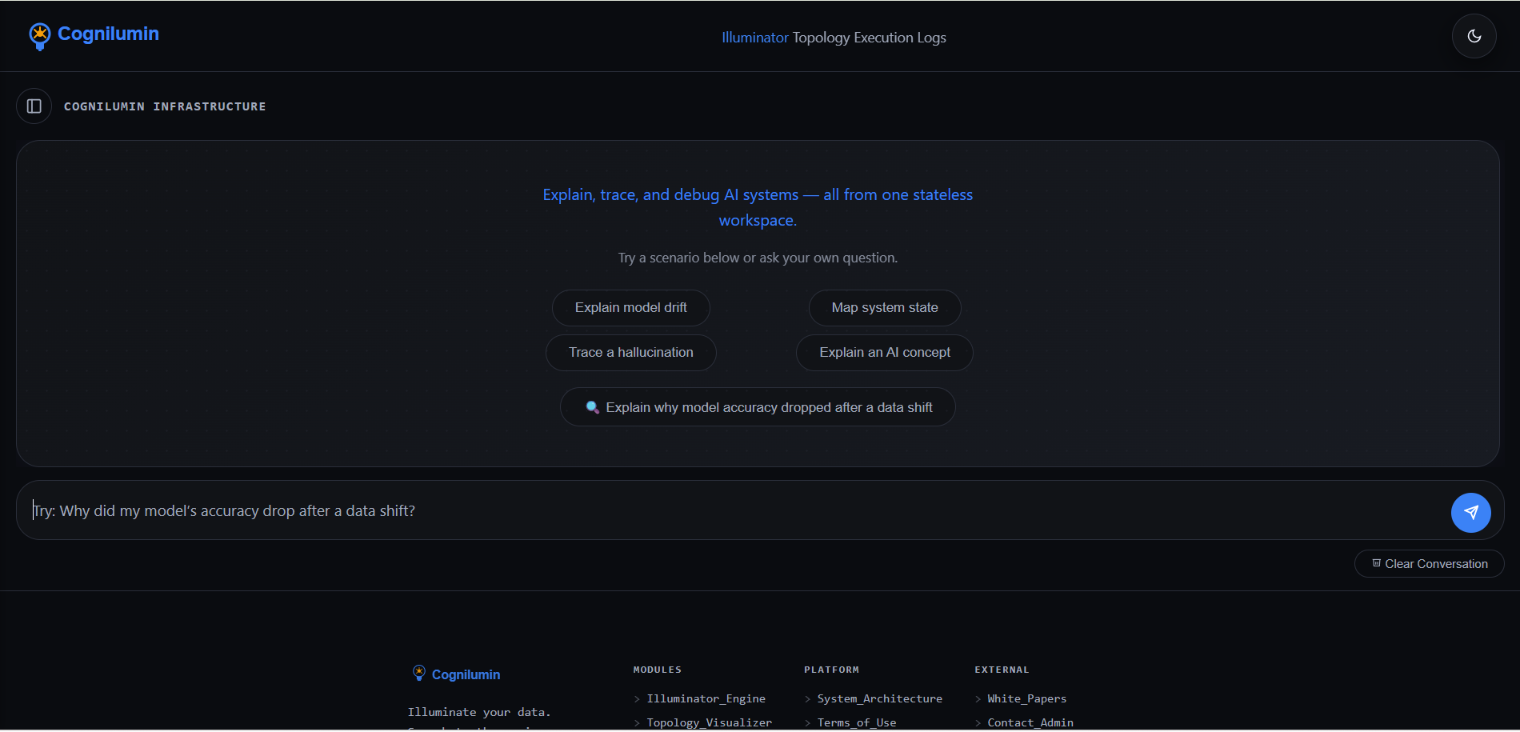Screen dimensions: 1520x732
Task: Click the EXTERNAL footer heading
Action: click(1002, 670)
